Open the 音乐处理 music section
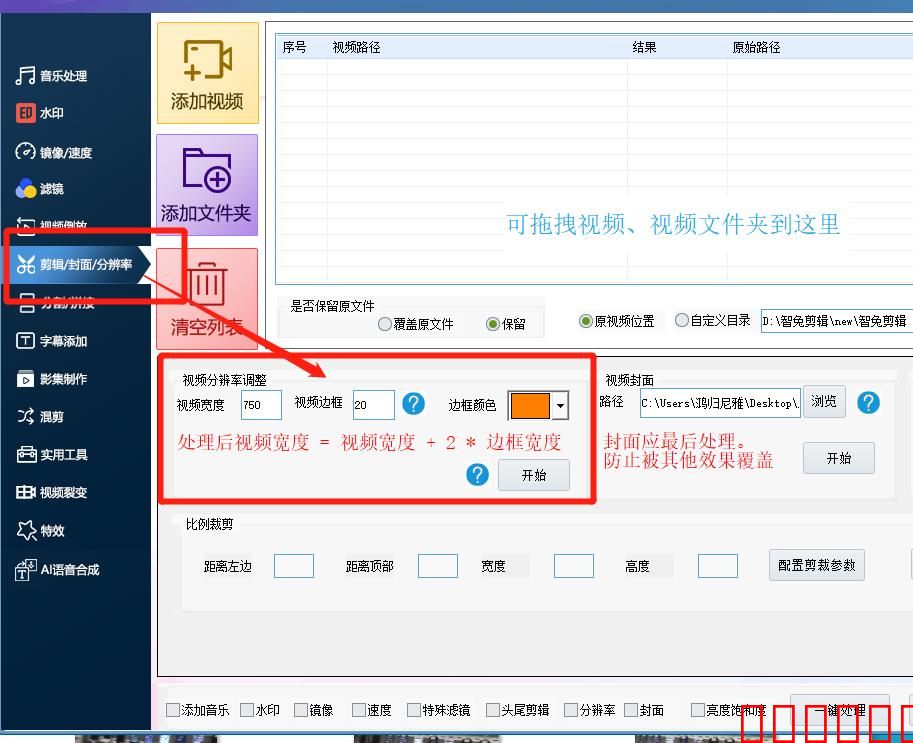913x743 pixels. [x=51, y=76]
